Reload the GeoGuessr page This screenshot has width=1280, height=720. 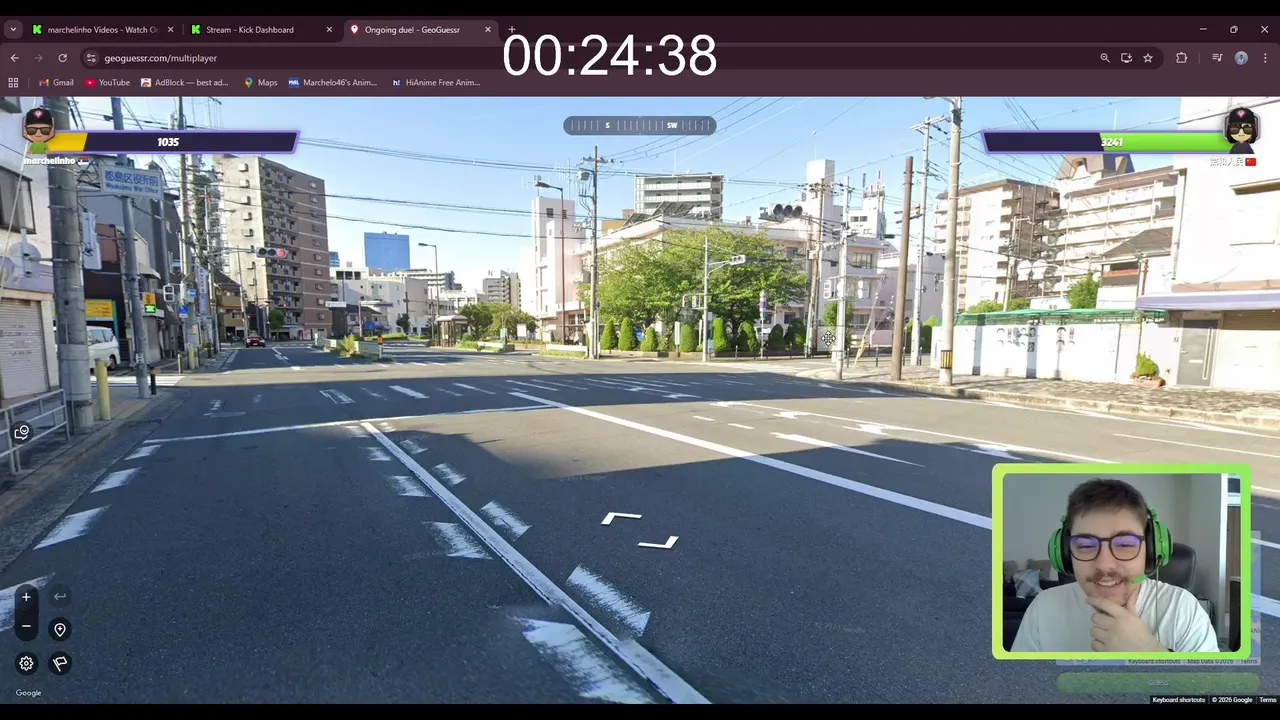click(63, 58)
